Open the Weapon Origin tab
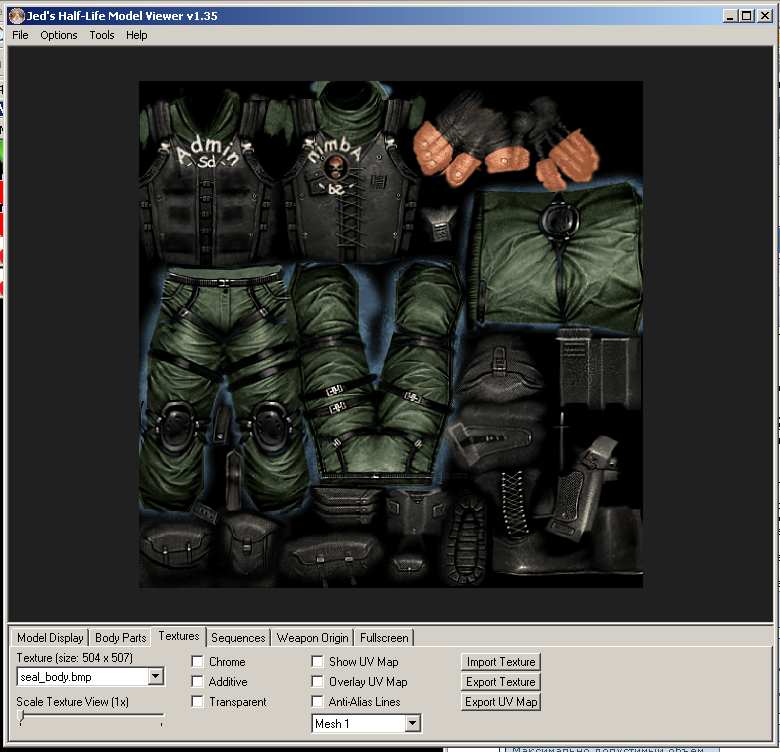780x752 pixels. [x=312, y=638]
